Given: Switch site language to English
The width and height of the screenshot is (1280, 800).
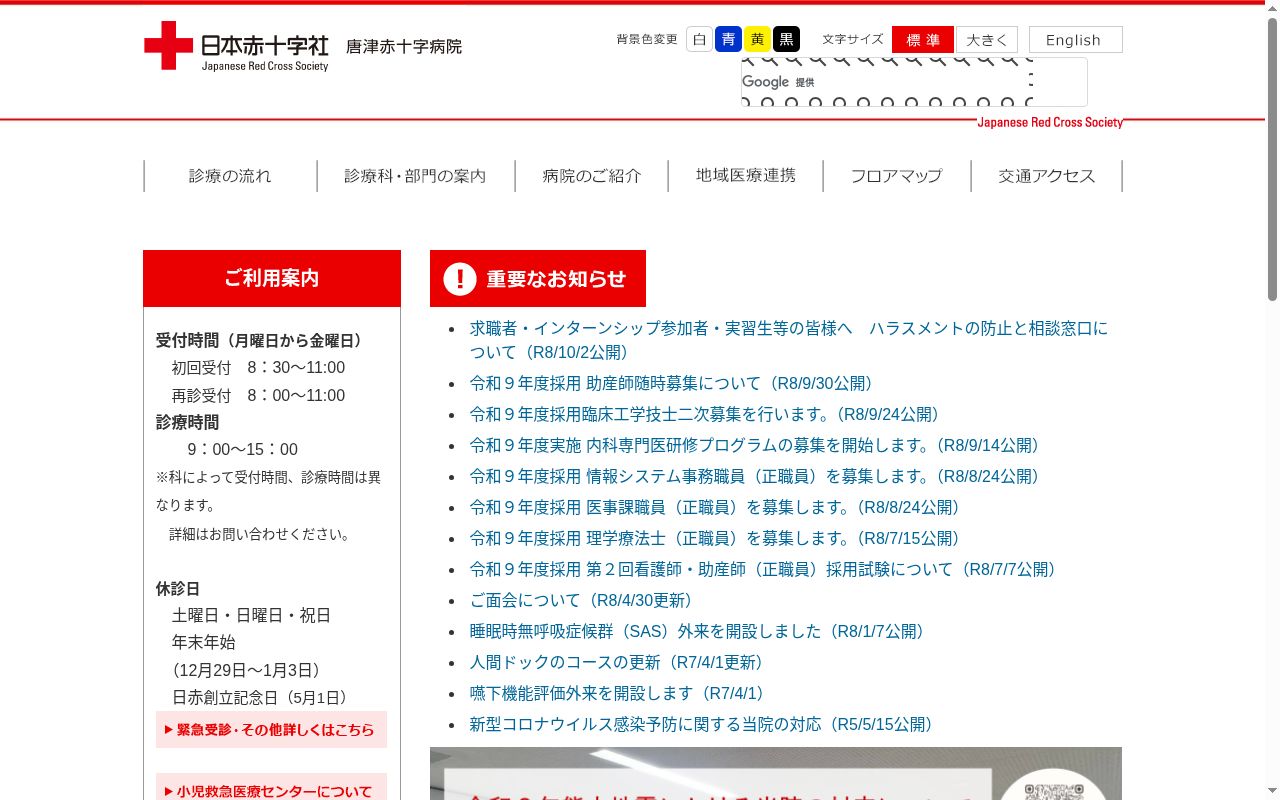Looking at the screenshot, I should point(1075,40).
